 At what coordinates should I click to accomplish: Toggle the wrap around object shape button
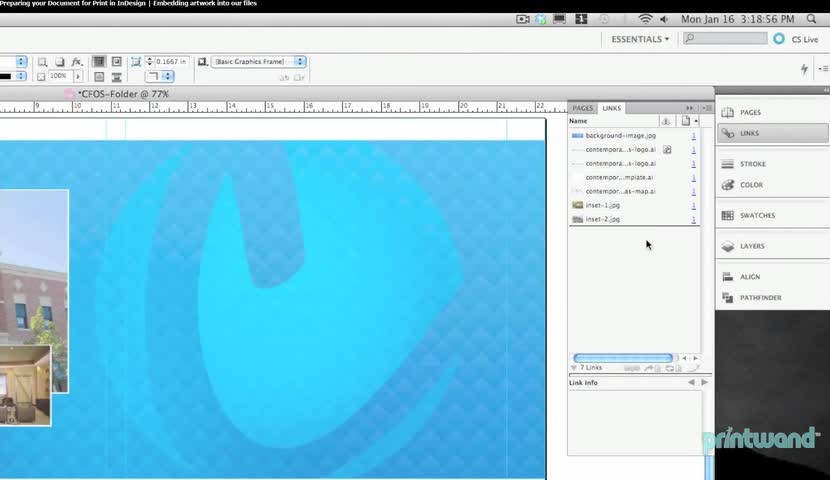click(98, 77)
